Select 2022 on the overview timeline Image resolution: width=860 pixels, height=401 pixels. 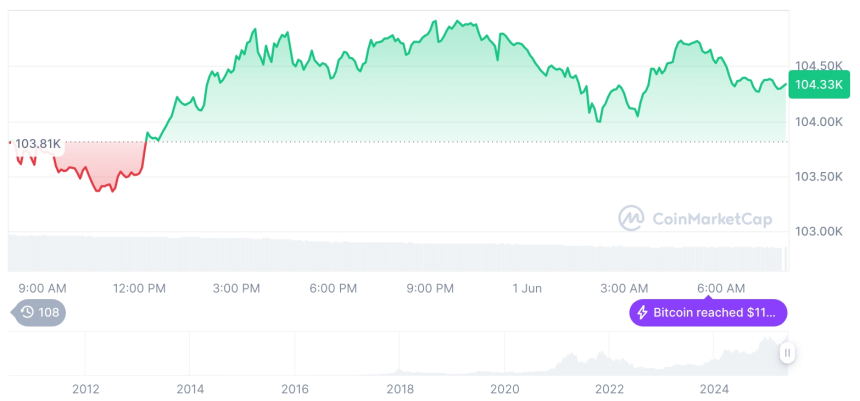click(610, 389)
